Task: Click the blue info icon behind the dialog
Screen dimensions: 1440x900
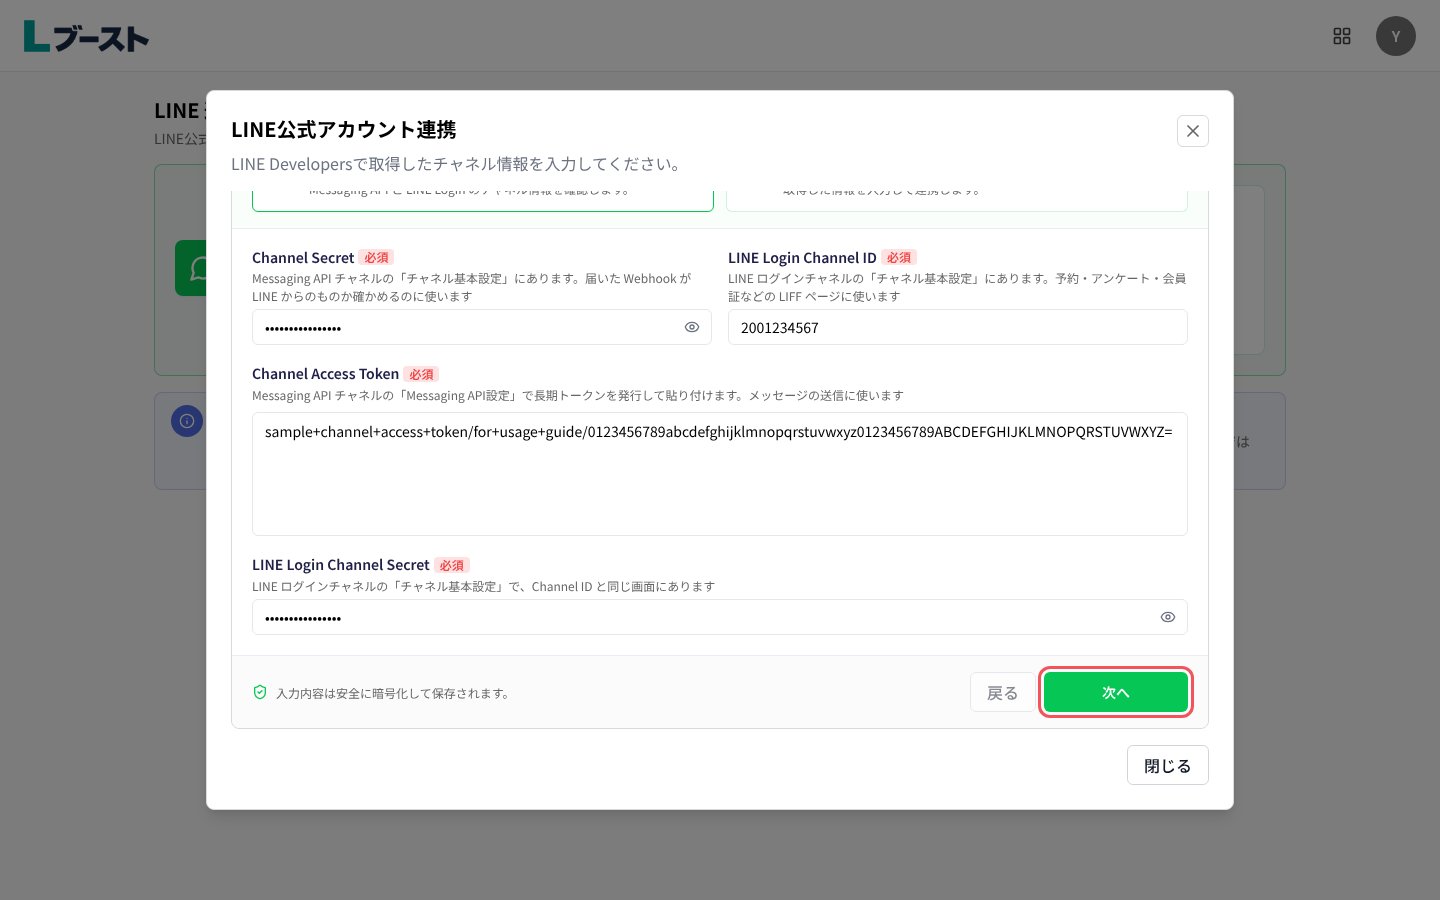Action: click(187, 421)
